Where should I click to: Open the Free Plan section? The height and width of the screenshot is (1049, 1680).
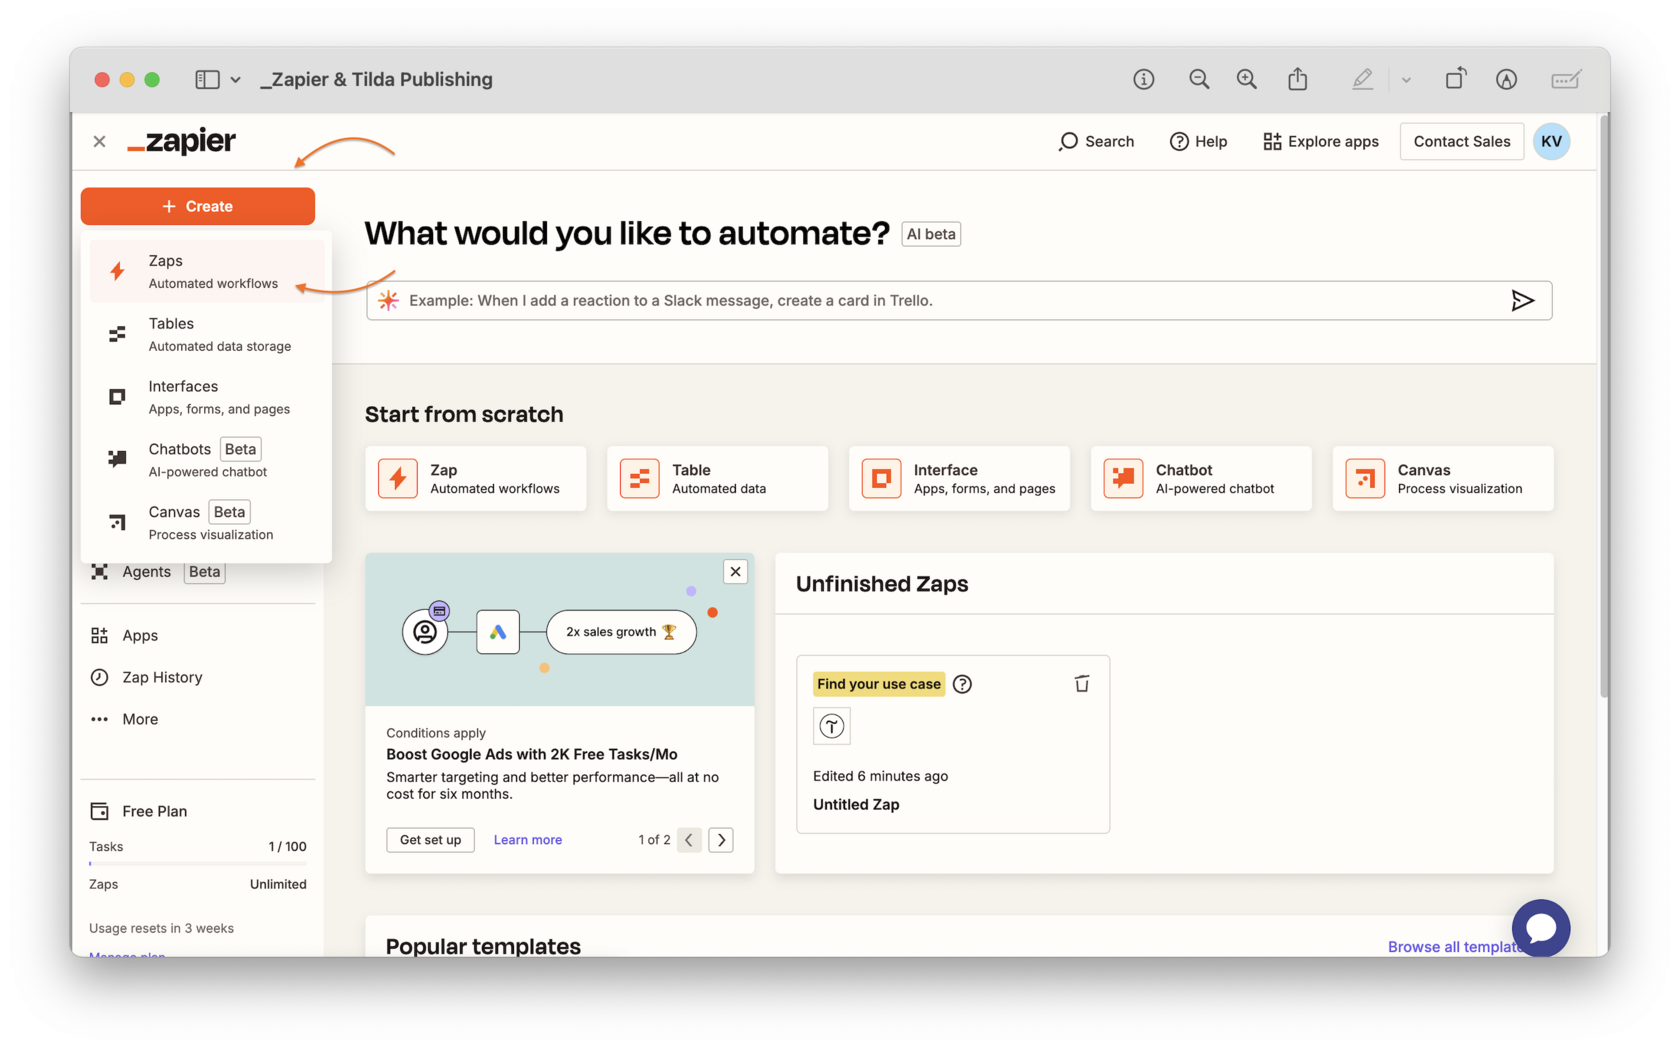[138, 811]
